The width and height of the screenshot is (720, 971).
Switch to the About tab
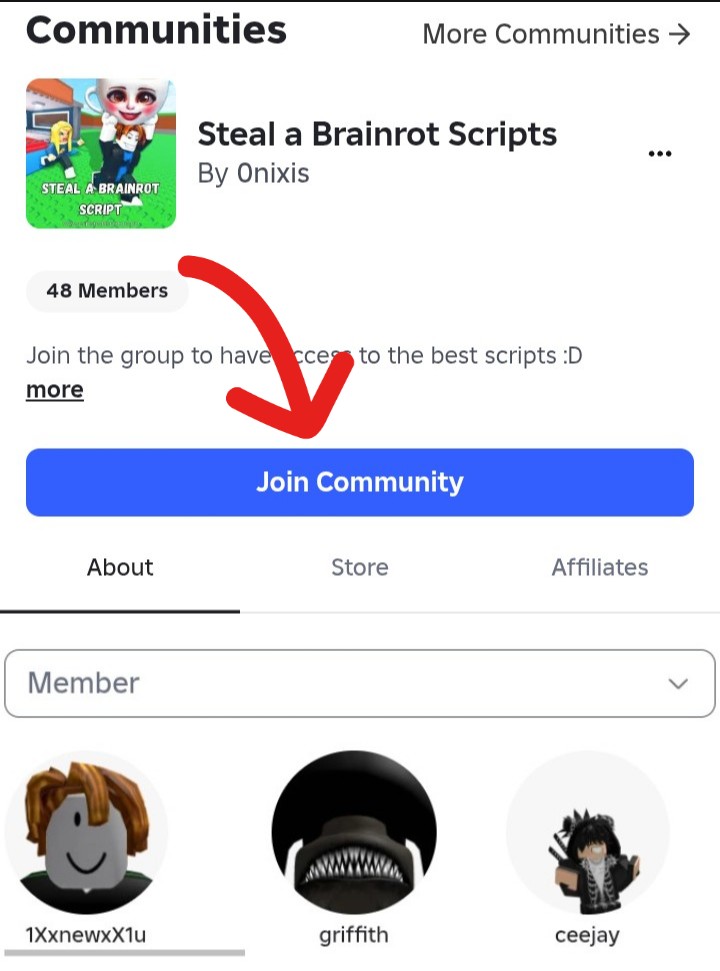[x=120, y=567]
